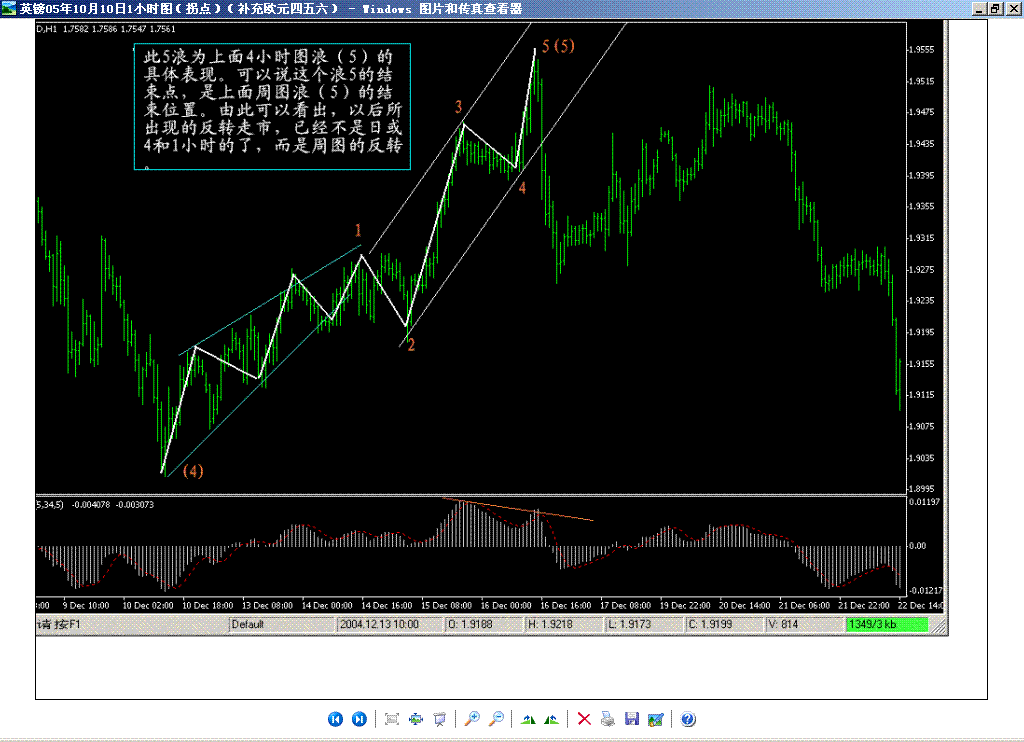1024x742 pixels.
Task: Click the orange '(4)' wave label
Action: pyautogui.click(x=193, y=471)
